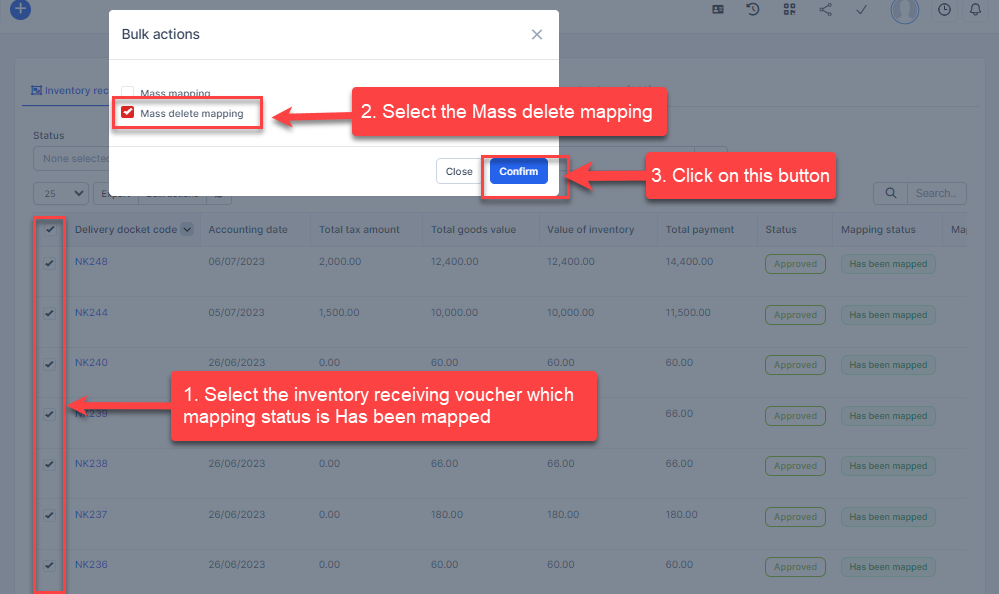Click the timesheet clock icon
This screenshot has width=999, height=594.
pyautogui.click(x=945, y=10)
